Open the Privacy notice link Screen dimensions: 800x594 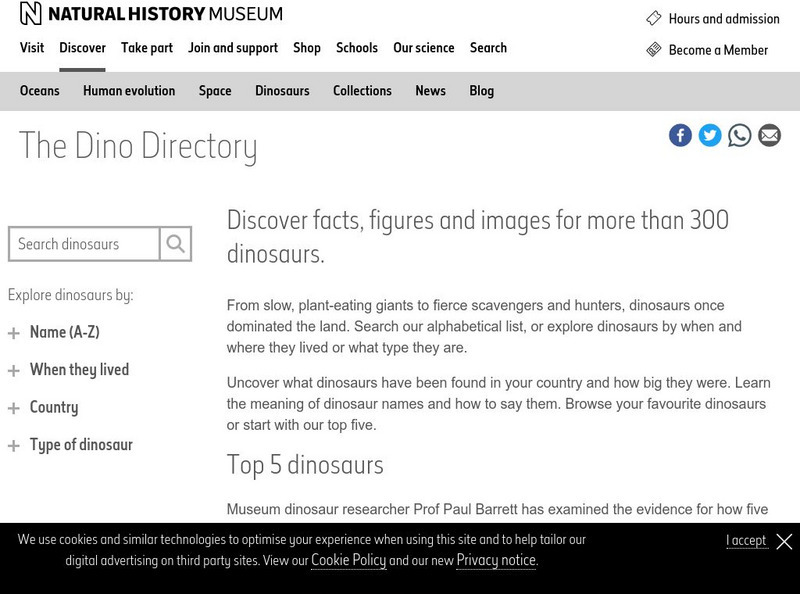click(x=496, y=560)
